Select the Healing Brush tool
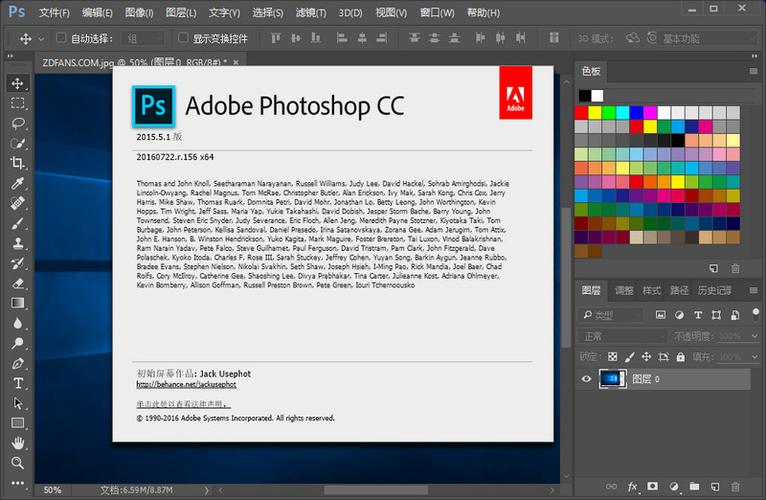The image size is (766, 500). pyautogui.click(x=18, y=203)
